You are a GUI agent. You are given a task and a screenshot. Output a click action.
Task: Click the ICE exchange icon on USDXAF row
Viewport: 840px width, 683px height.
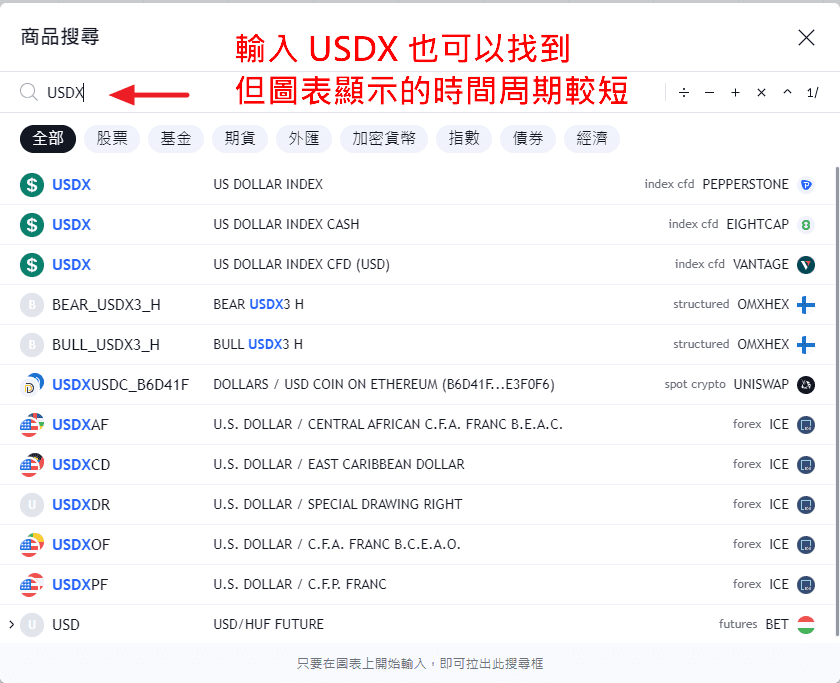point(806,425)
